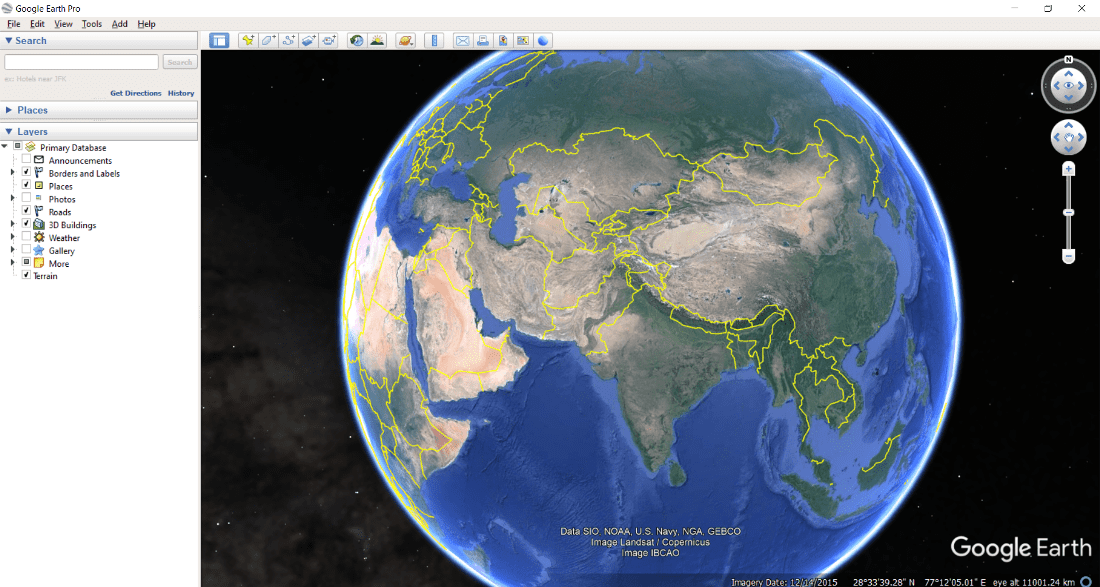Collapse the Search panel

(8, 41)
